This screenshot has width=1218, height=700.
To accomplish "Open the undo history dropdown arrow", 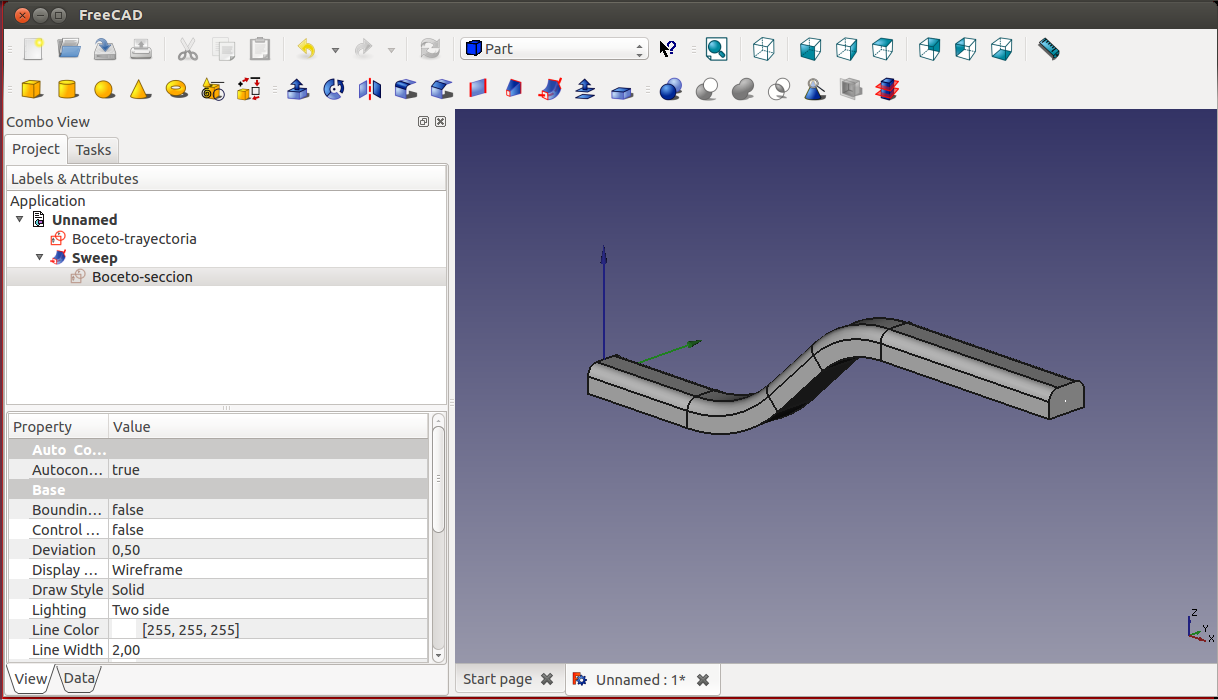I will pyautogui.click(x=335, y=50).
